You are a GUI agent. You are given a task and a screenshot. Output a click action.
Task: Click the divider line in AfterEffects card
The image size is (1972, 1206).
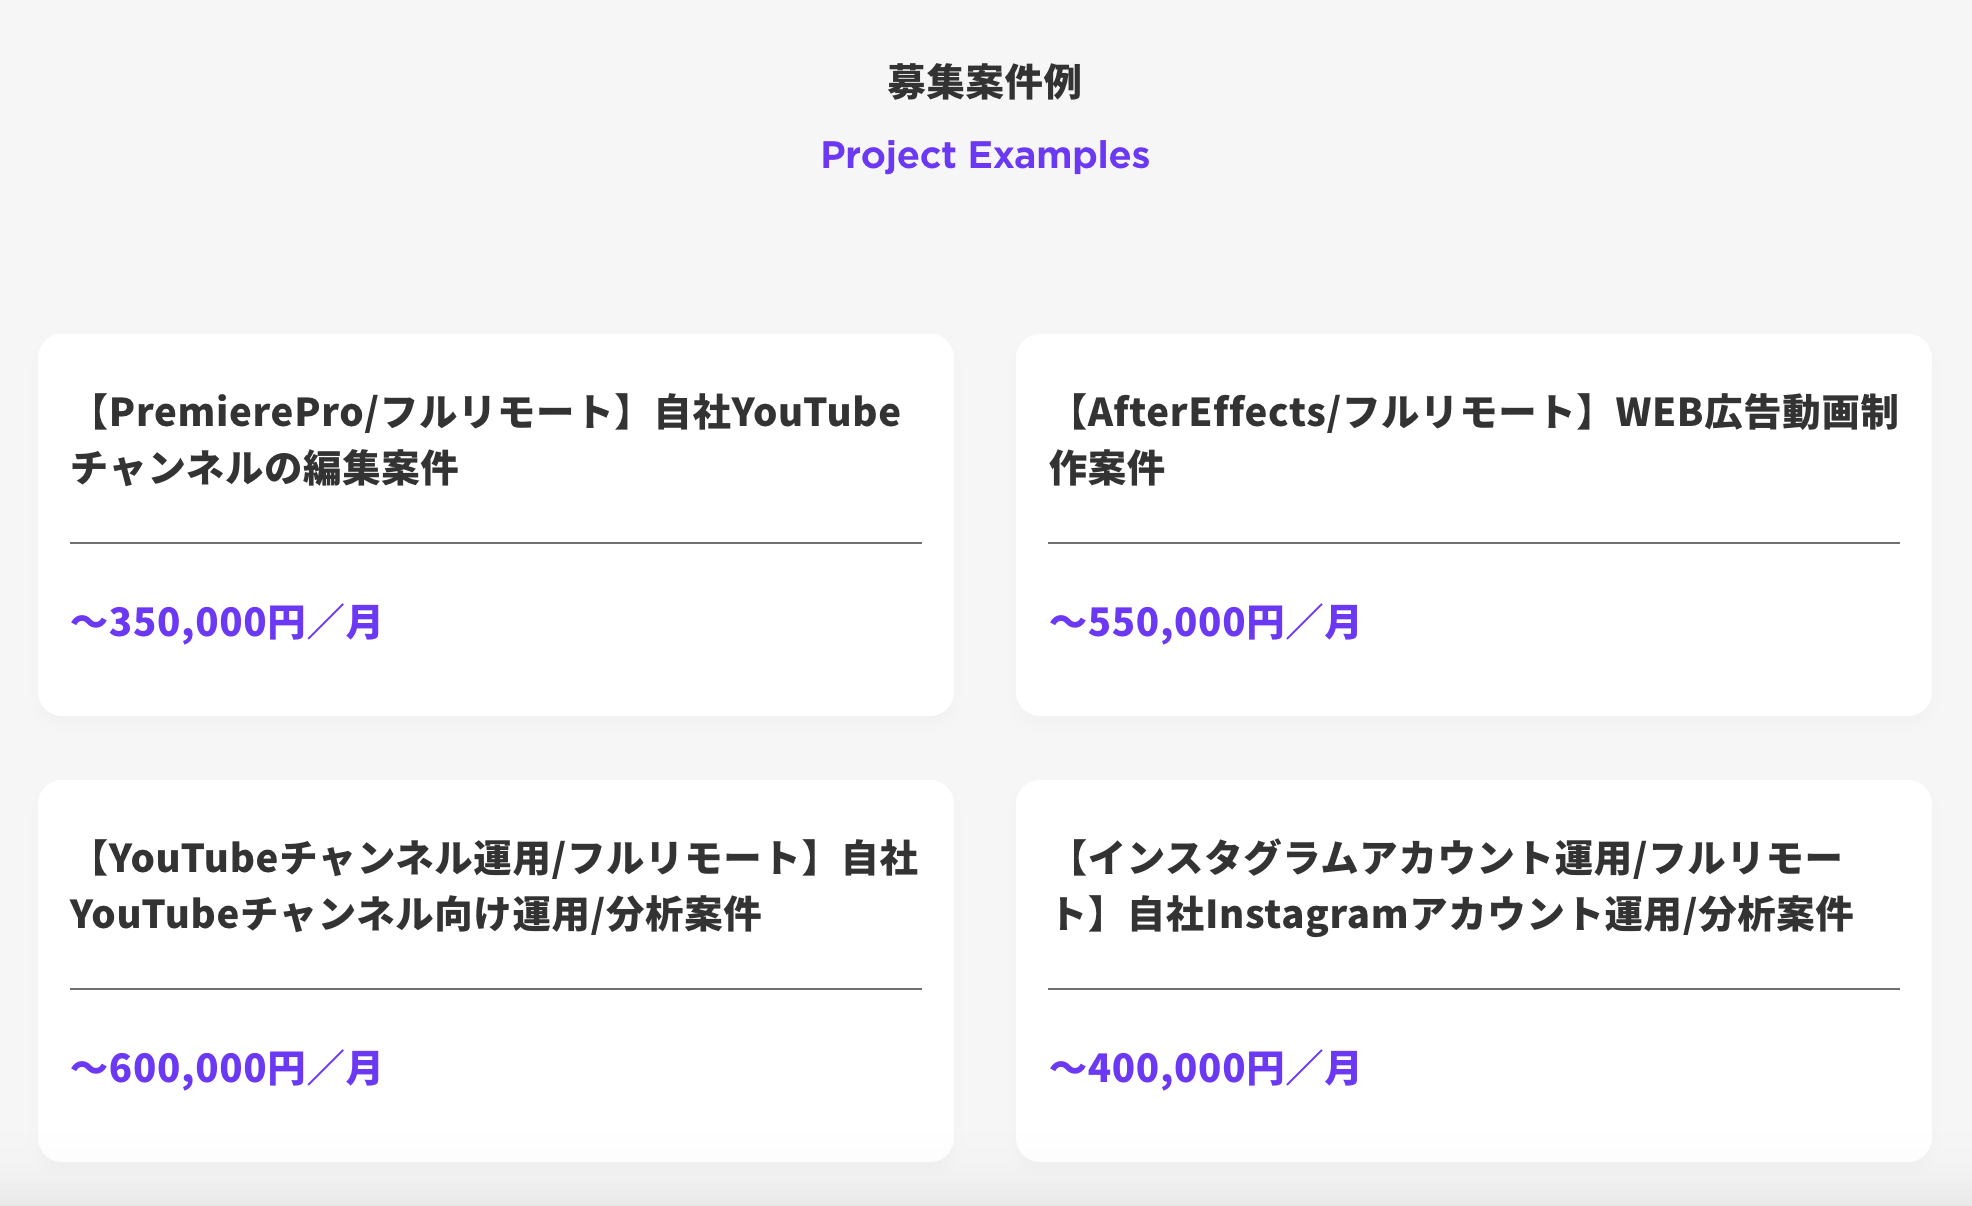(x=1474, y=543)
